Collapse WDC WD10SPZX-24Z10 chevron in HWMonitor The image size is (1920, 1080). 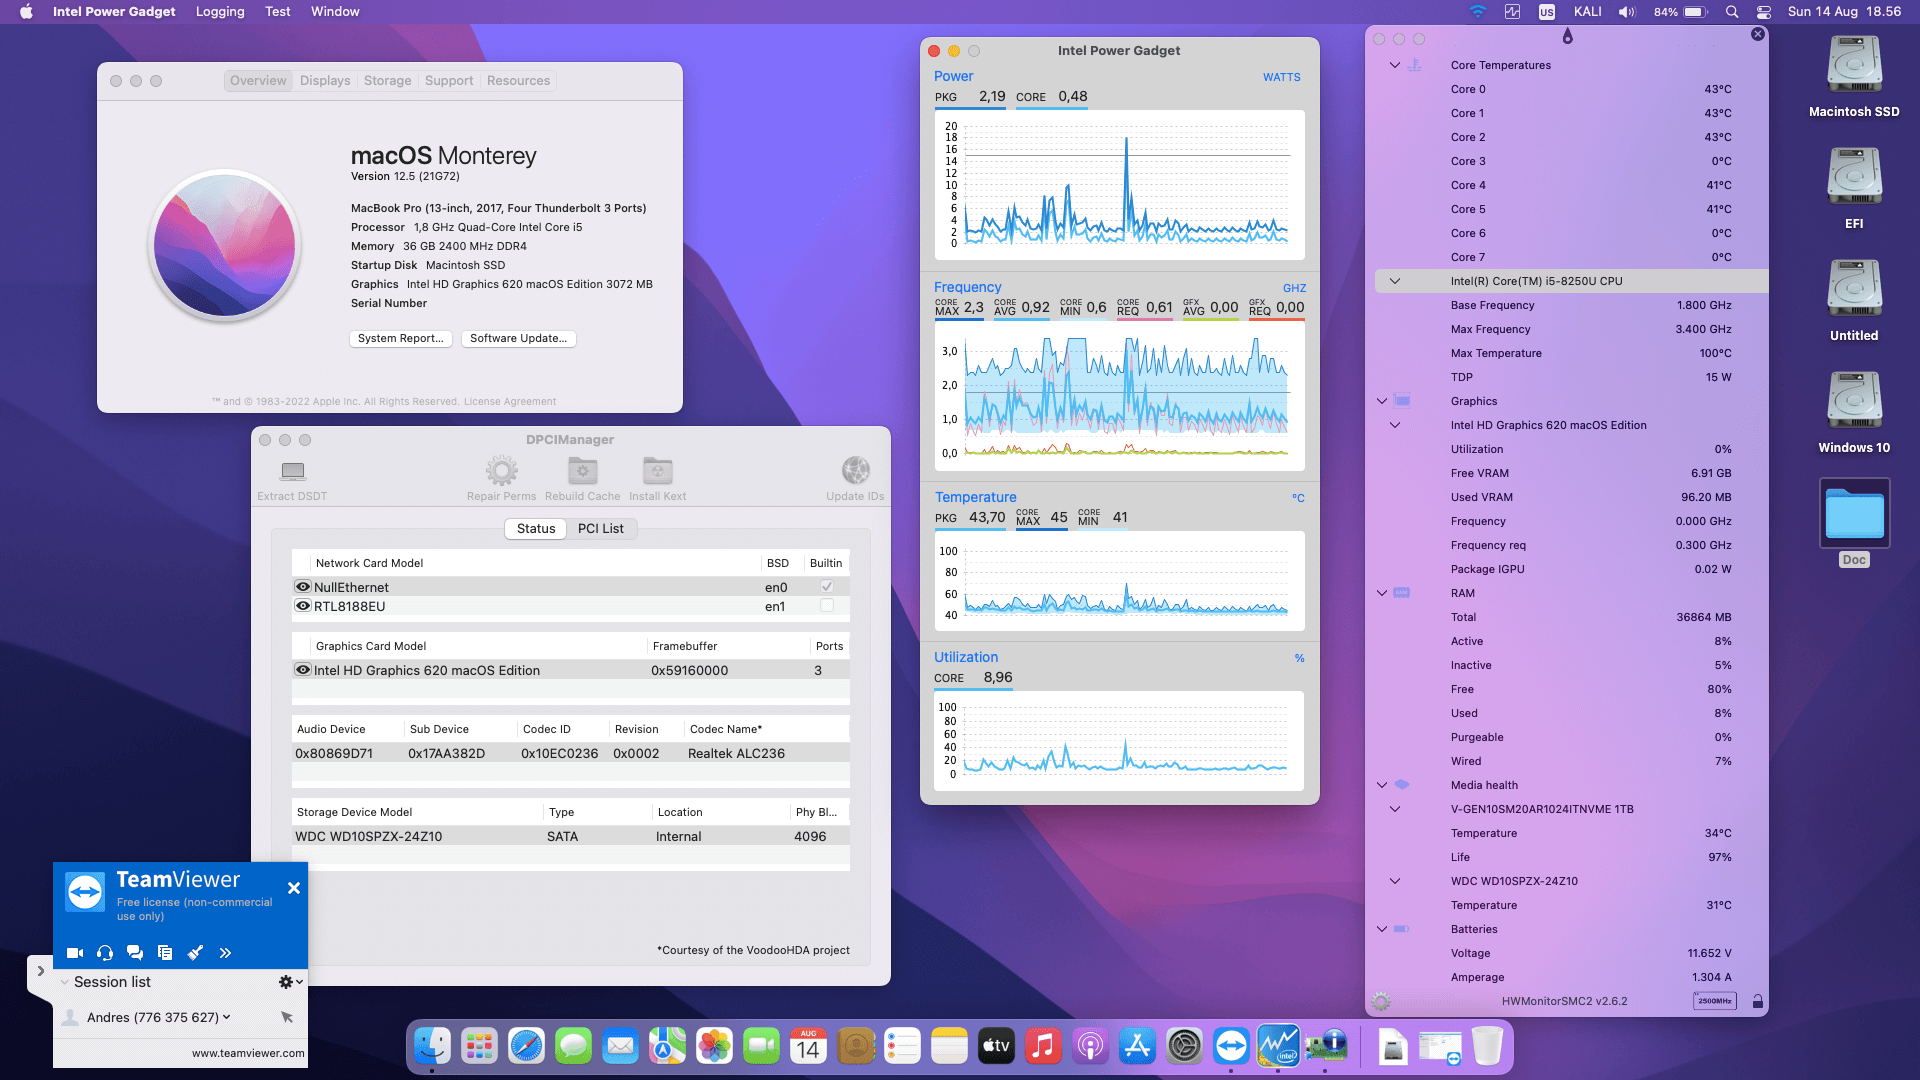click(1394, 881)
